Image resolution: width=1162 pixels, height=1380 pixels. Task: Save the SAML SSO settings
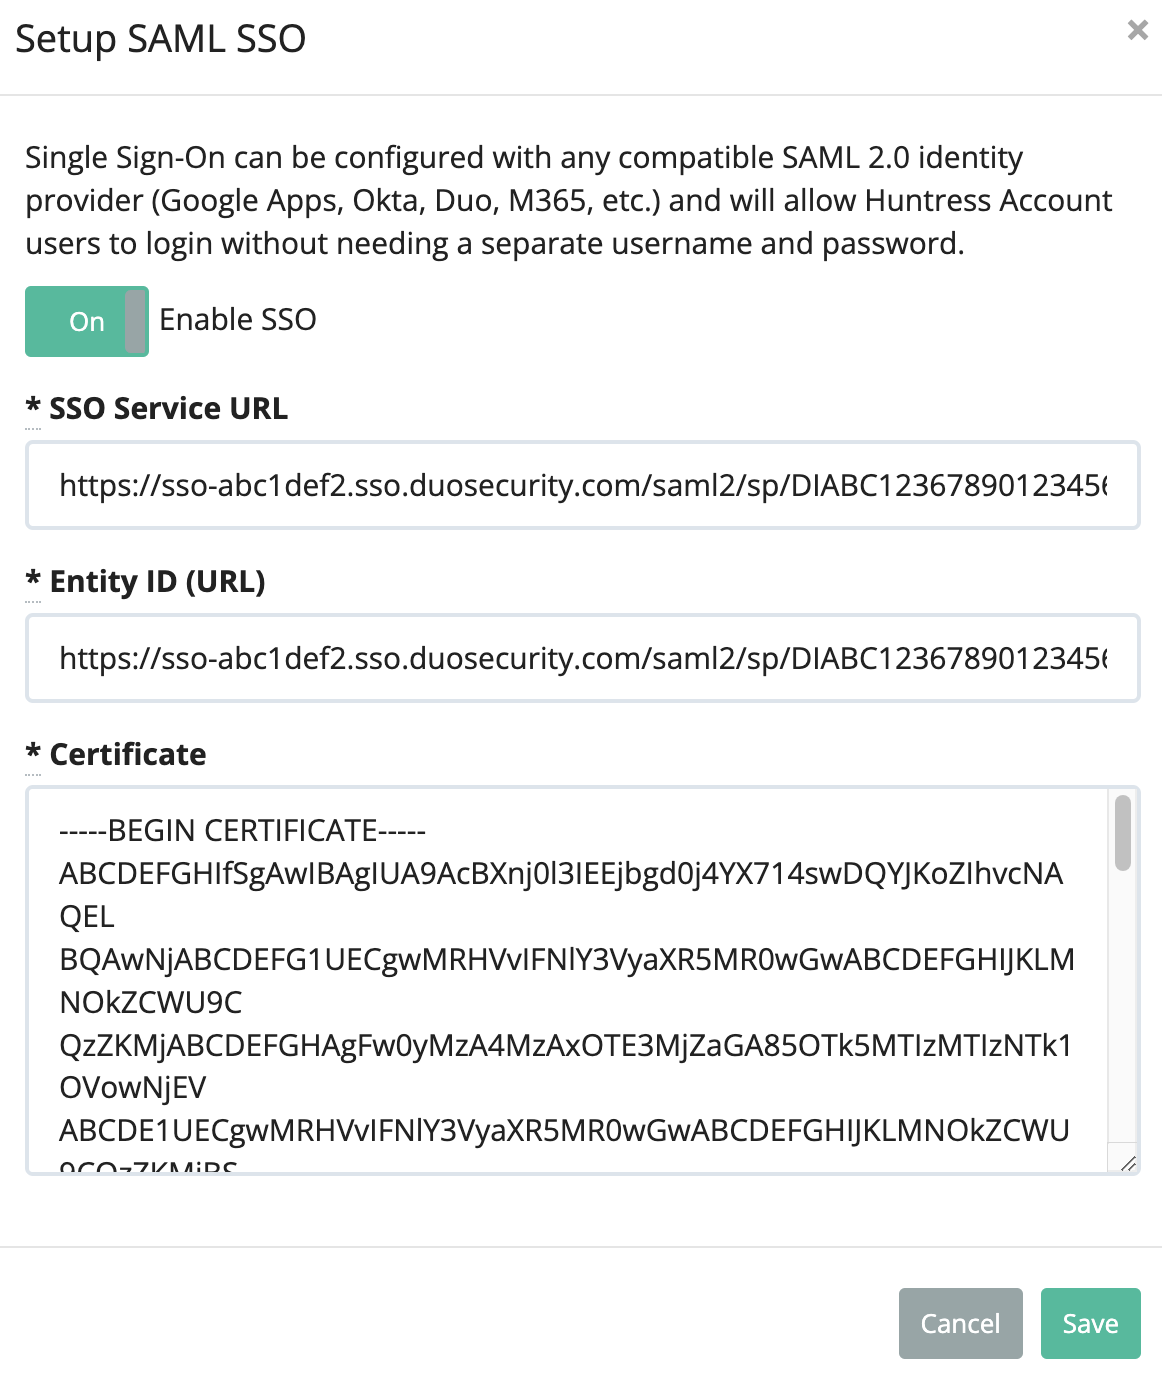1090,1324
